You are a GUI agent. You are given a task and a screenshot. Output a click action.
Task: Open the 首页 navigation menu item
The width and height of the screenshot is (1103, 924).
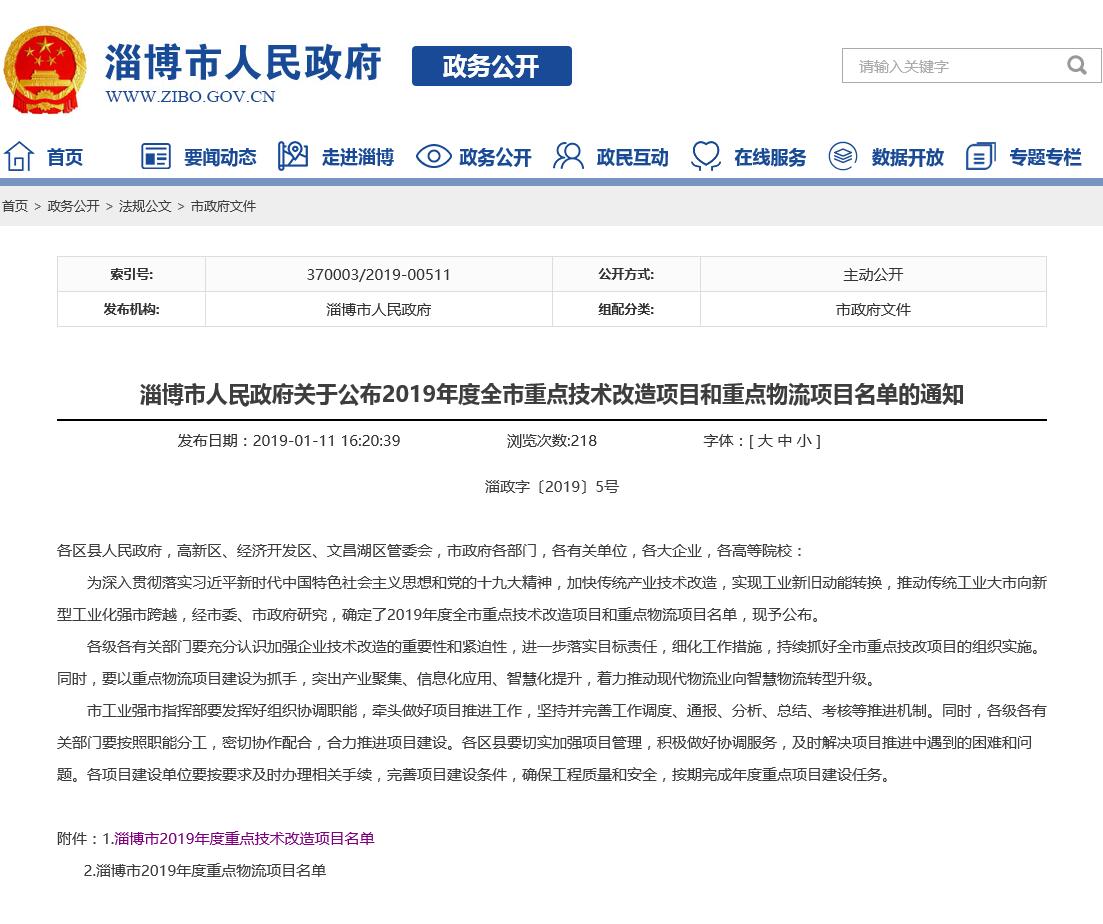63,157
